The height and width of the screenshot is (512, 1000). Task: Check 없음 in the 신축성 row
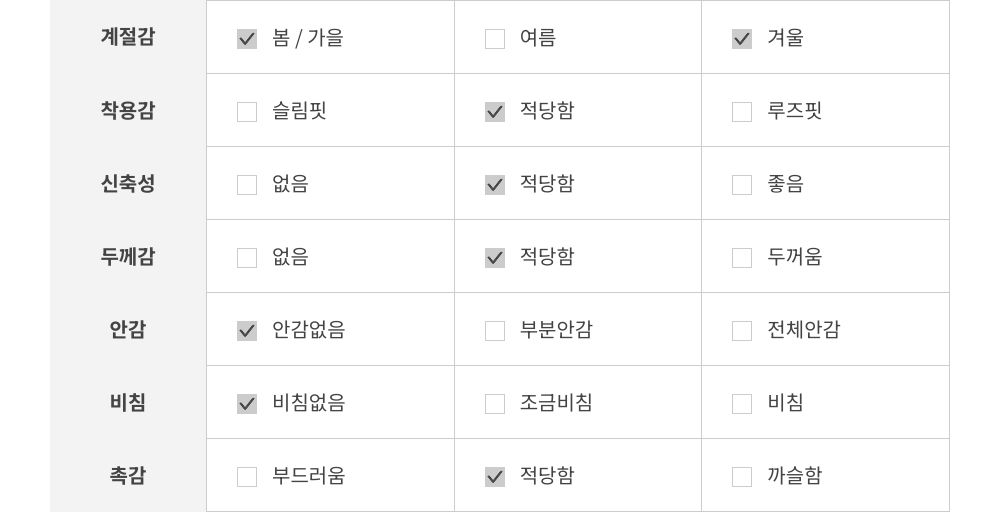pos(247,185)
